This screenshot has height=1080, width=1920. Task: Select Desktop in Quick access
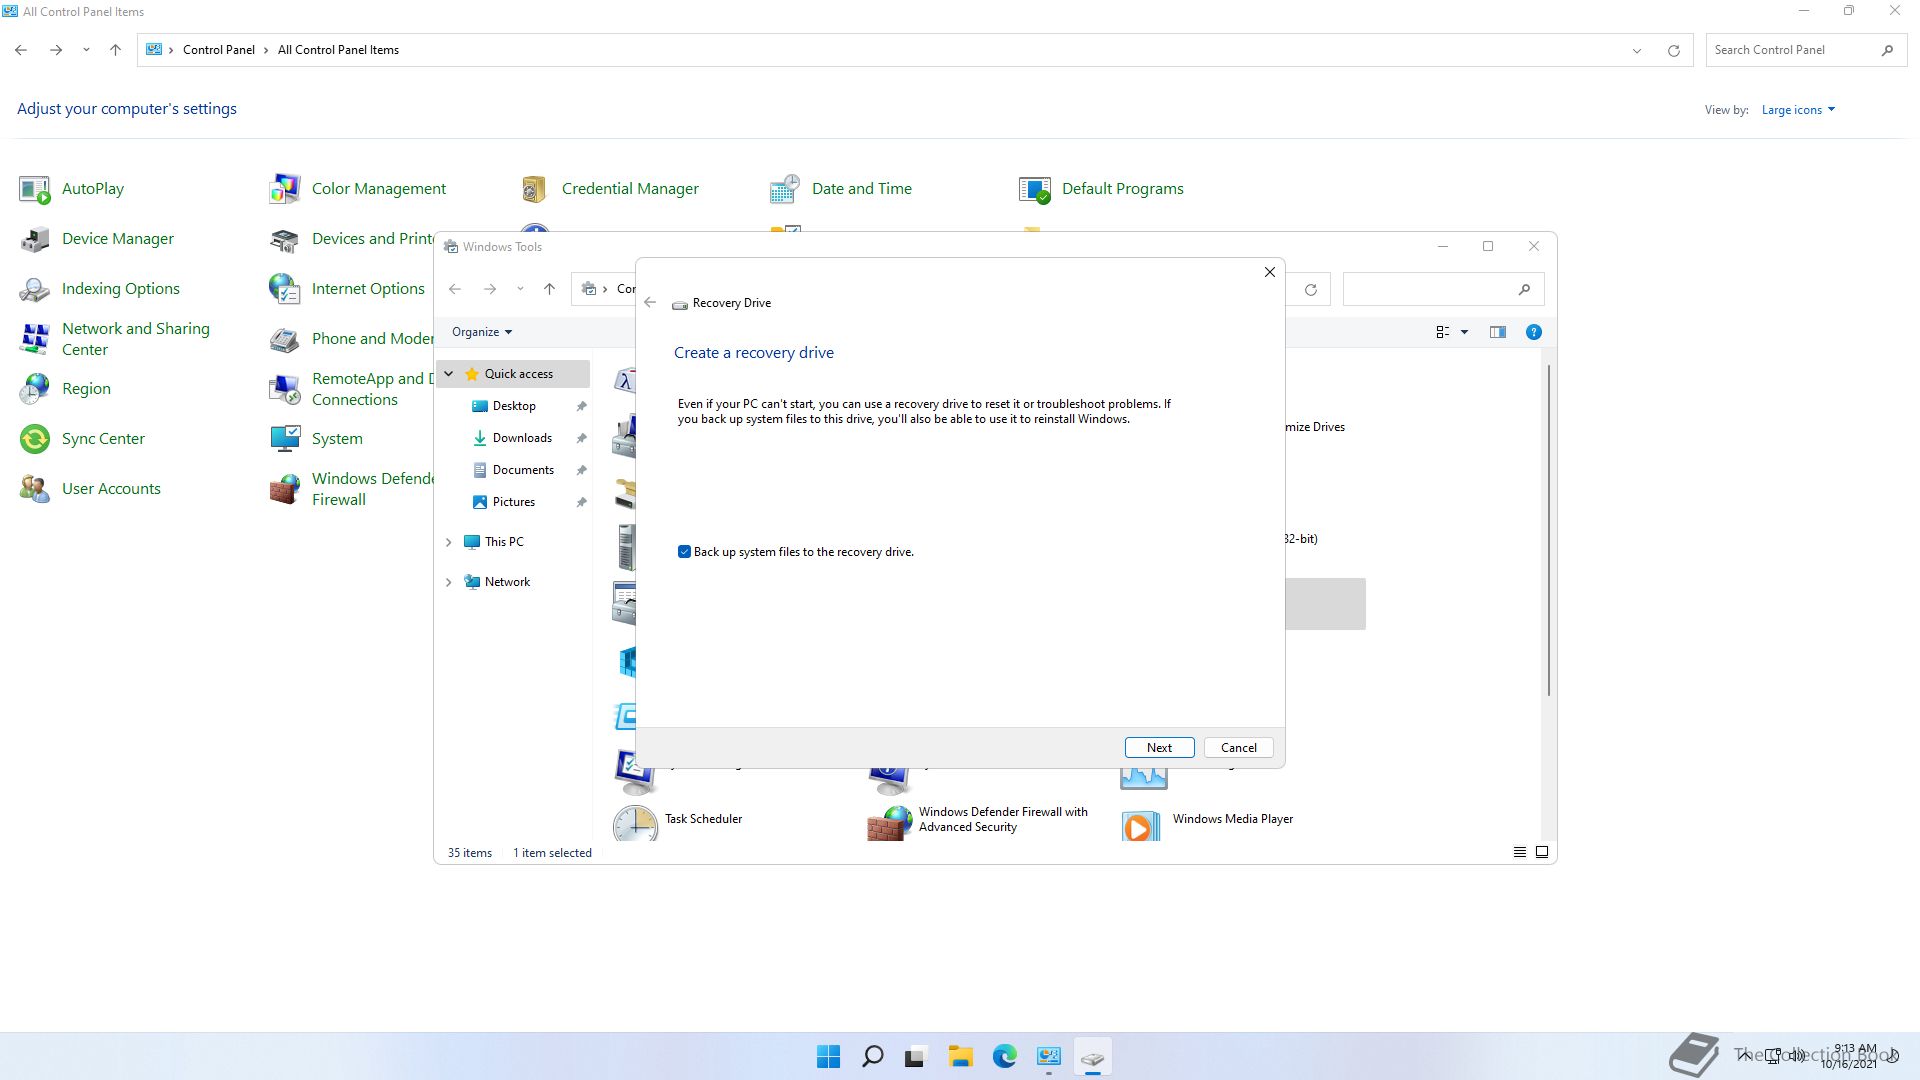[514, 406]
